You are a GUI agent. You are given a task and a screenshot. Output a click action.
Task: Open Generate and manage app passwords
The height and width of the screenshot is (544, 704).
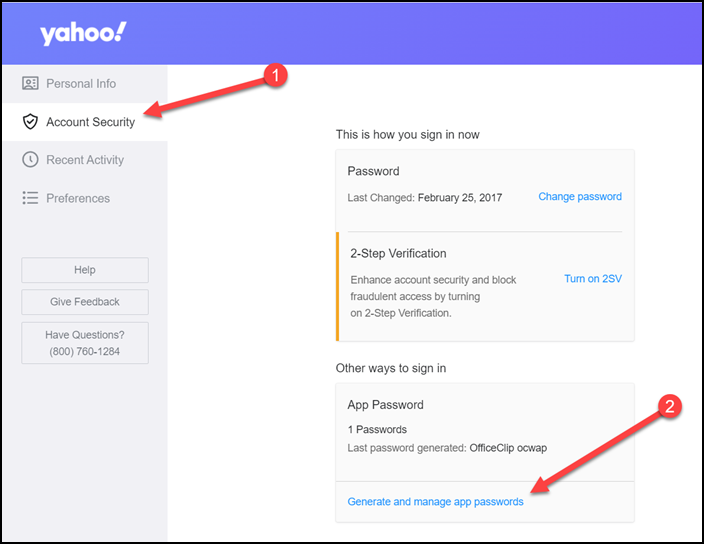[435, 502]
